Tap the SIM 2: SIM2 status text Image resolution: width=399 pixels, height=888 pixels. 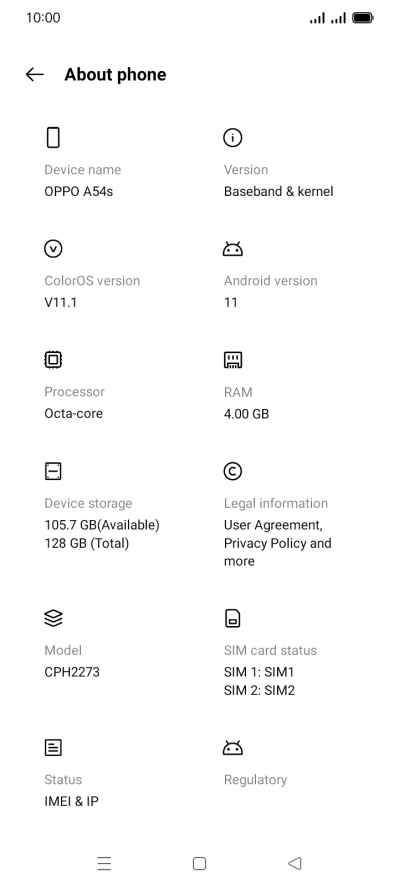(259, 690)
